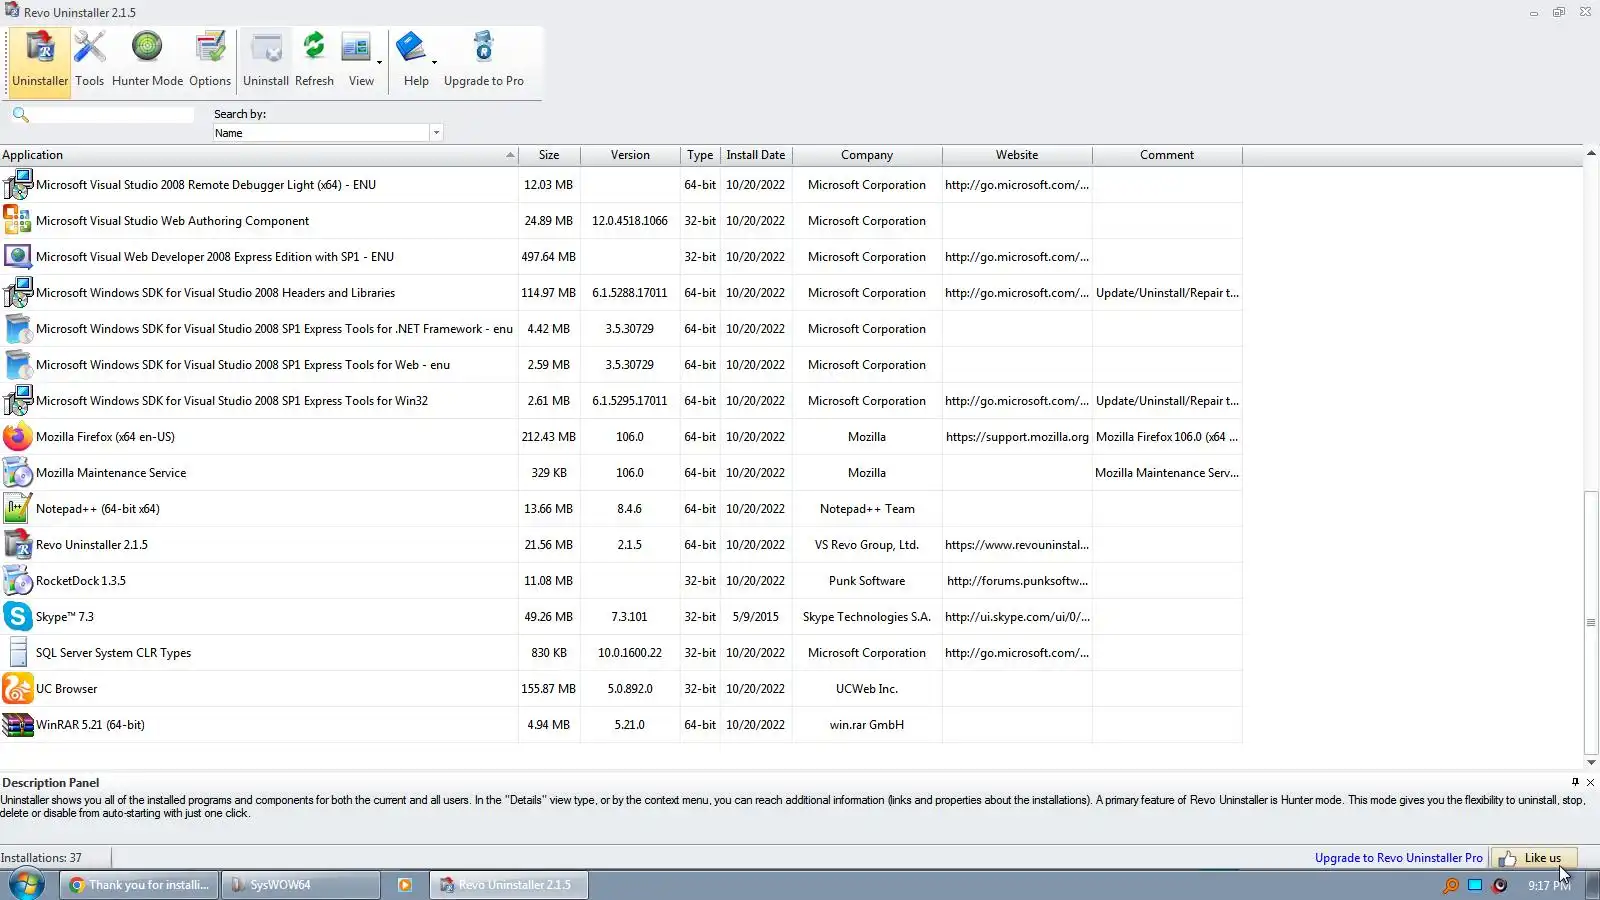The height and width of the screenshot is (900, 1600).
Task: Click WinRAR size '4.94 MB' cell
Action: [549, 725]
